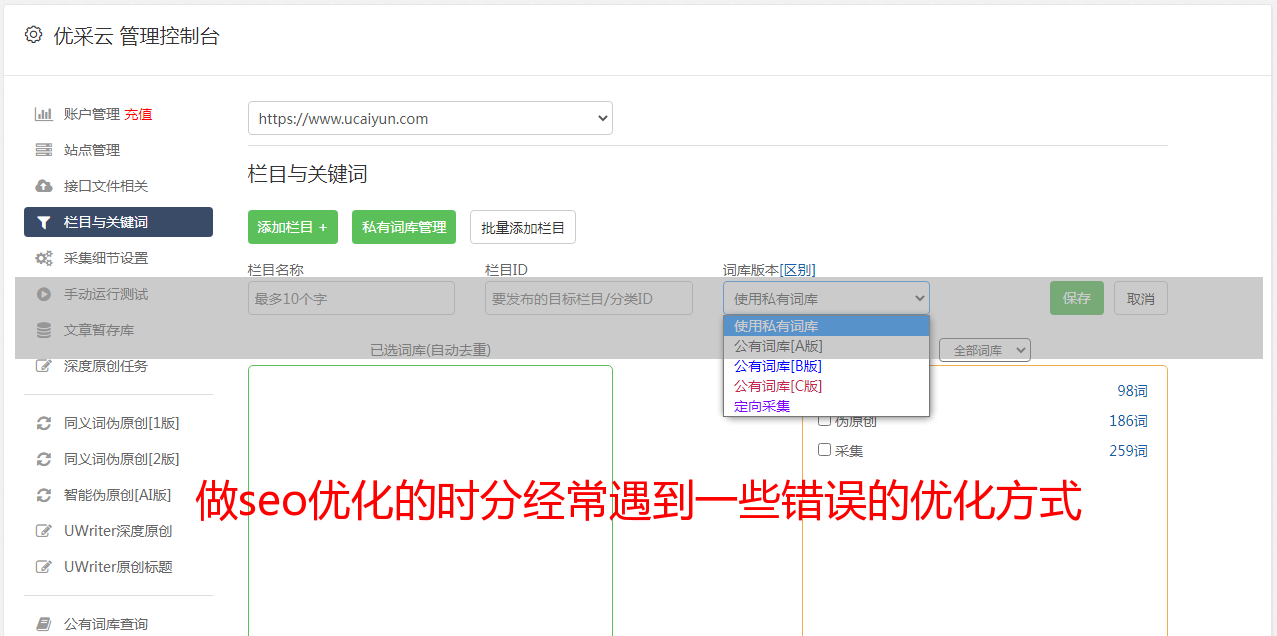
Task: Click the edit icon for 深度原创任务
Action: (x=44, y=366)
